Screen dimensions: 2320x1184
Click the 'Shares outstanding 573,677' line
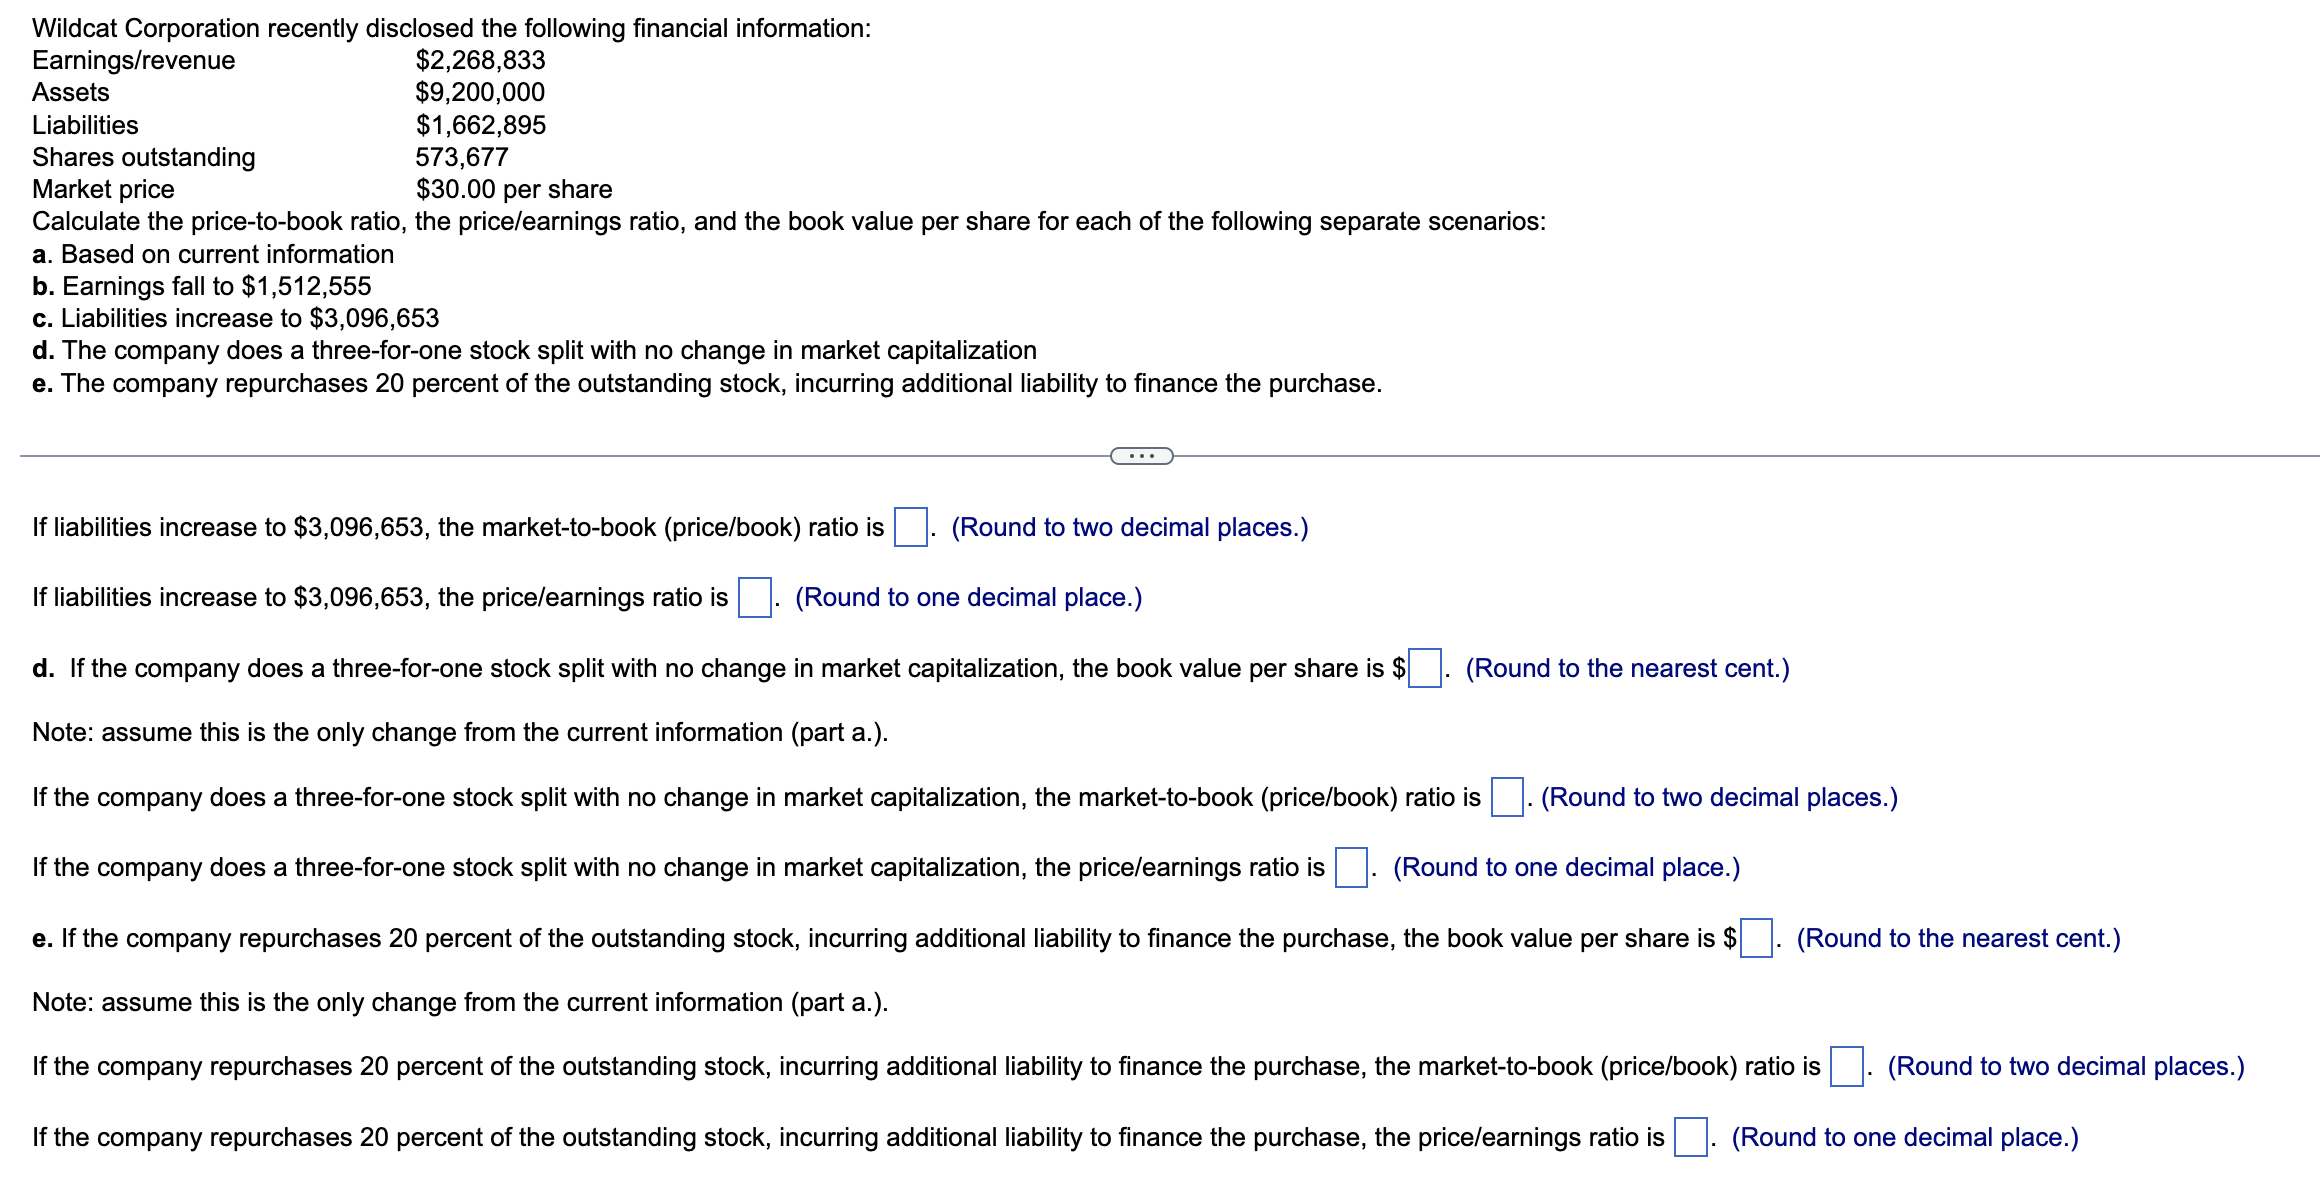tap(270, 157)
